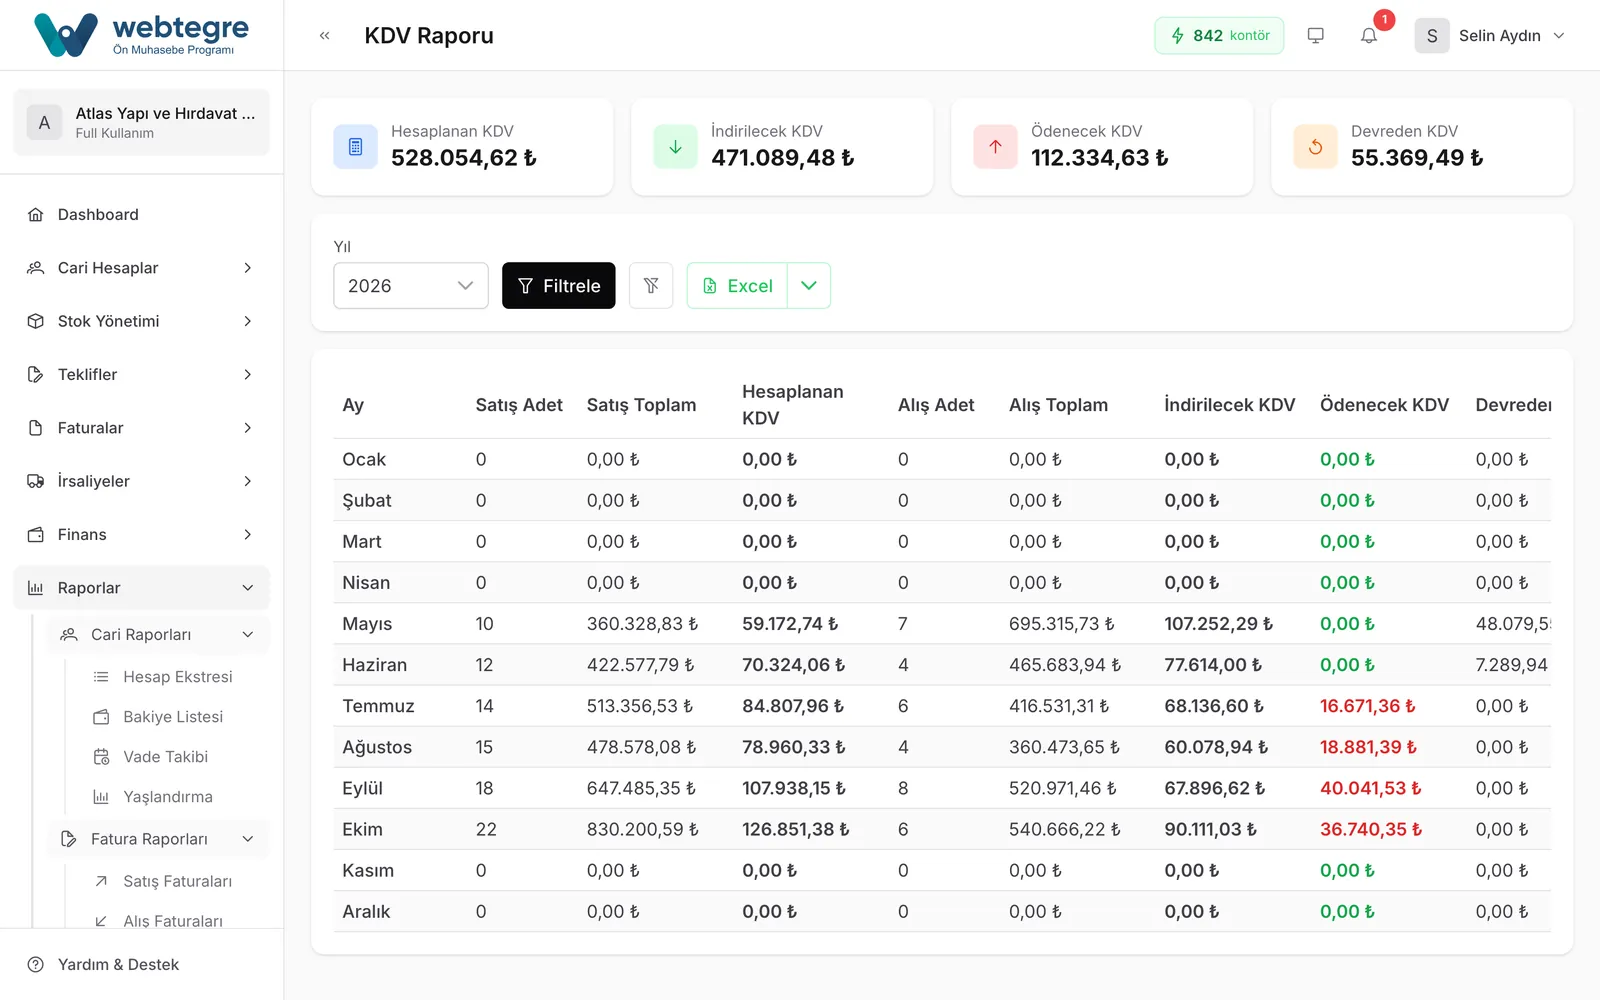Click the Hesaplanan KDV card icon

[355, 147]
